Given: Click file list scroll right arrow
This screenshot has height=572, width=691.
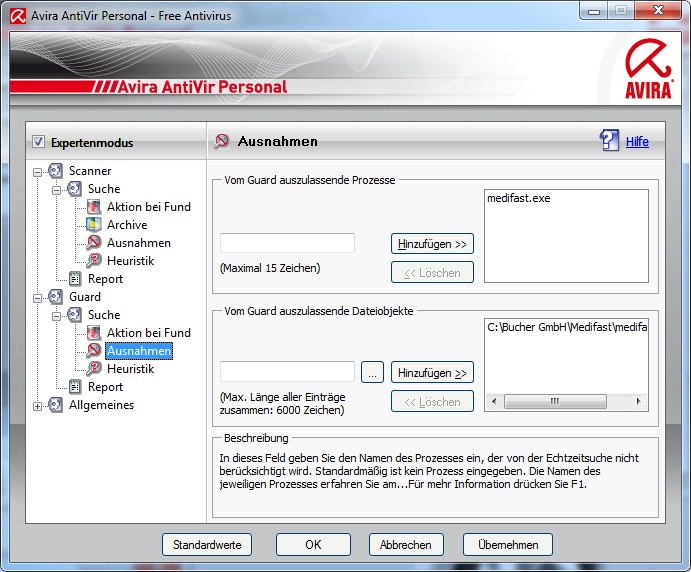Looking at the screenshot, I should tap(638, 401).
